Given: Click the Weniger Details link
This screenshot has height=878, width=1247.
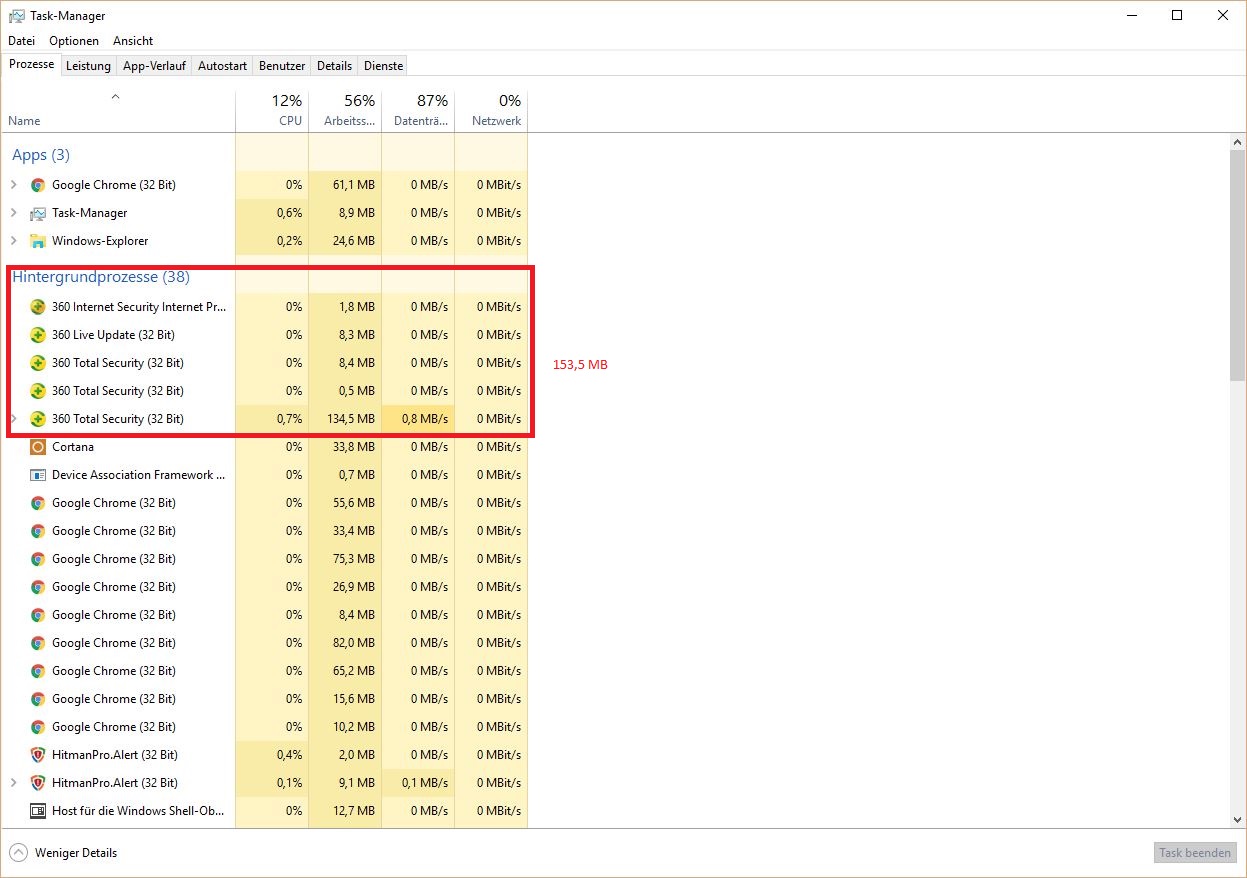Looking at the screenshot, I should [76, 853].
